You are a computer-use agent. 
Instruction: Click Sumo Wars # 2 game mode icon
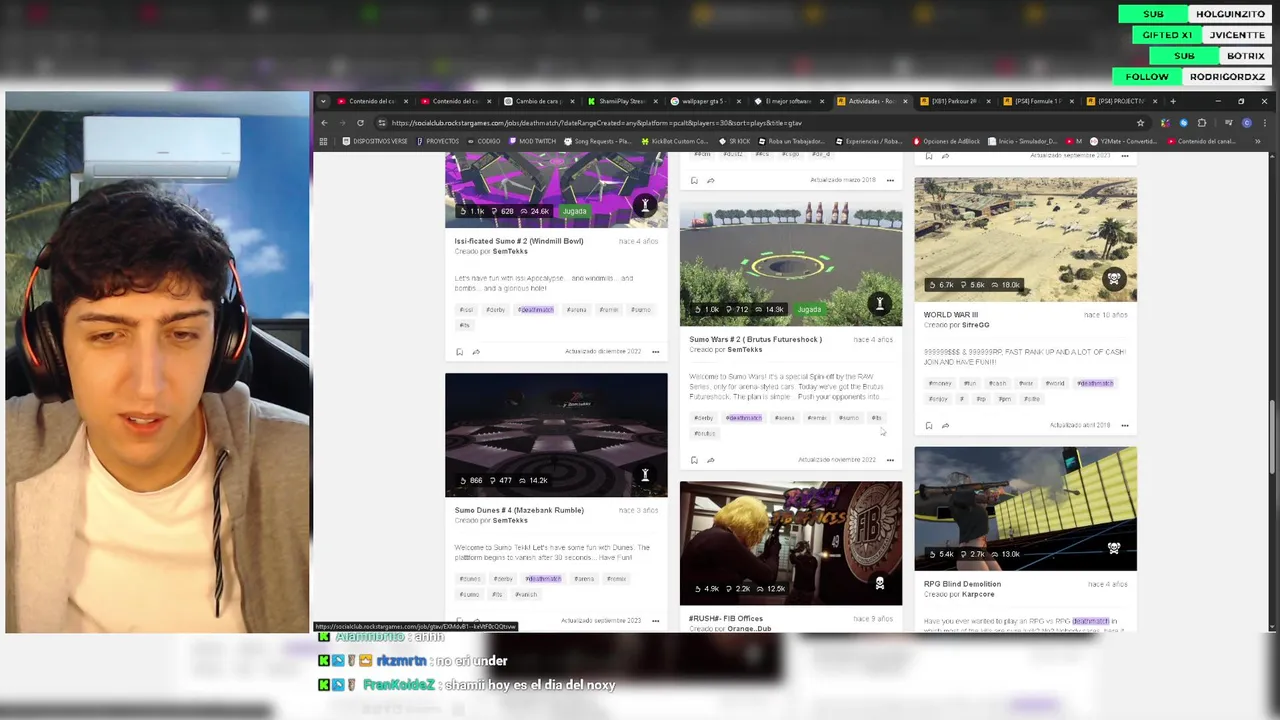(880, 304)
